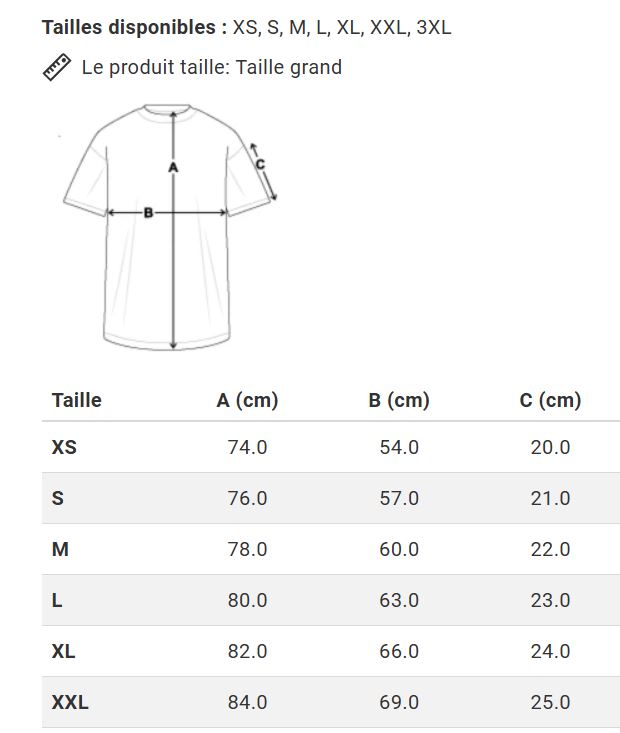Click the B width label on the diagram
620x733 pixels.
[x=148, y=212]
